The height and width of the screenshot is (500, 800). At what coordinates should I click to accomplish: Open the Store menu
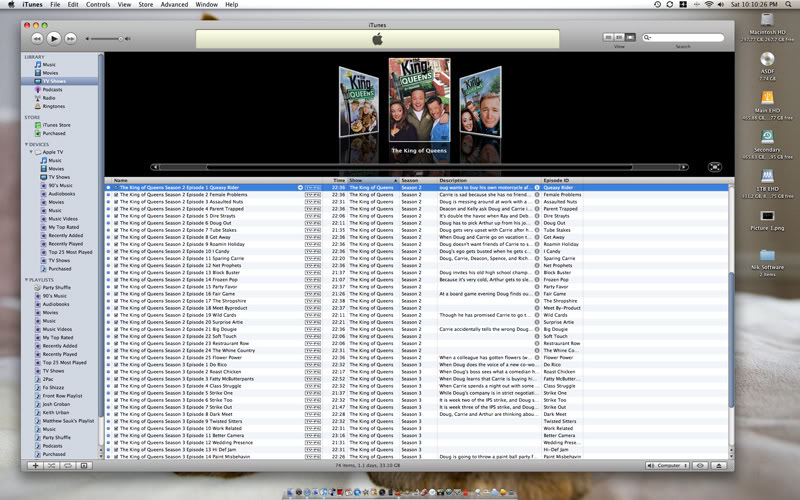click(x=146, y=4)
